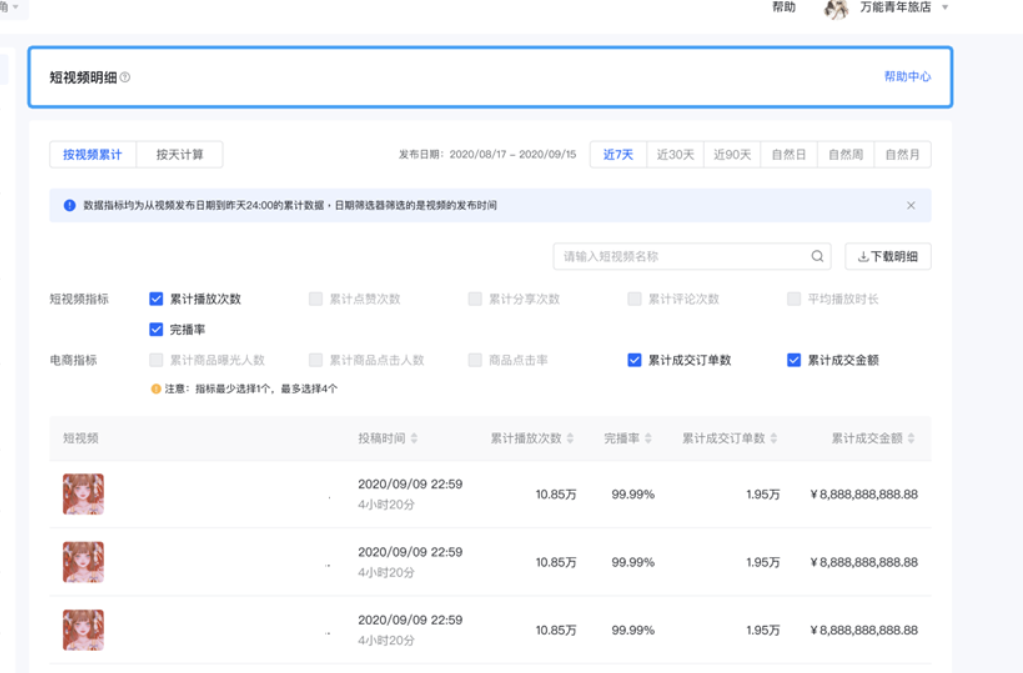Image resolution: width=1023 pixels, height=673 pixels.
Task: Click the 下载明细 download button
Action: pyautogui.click(x=887, y=257)
